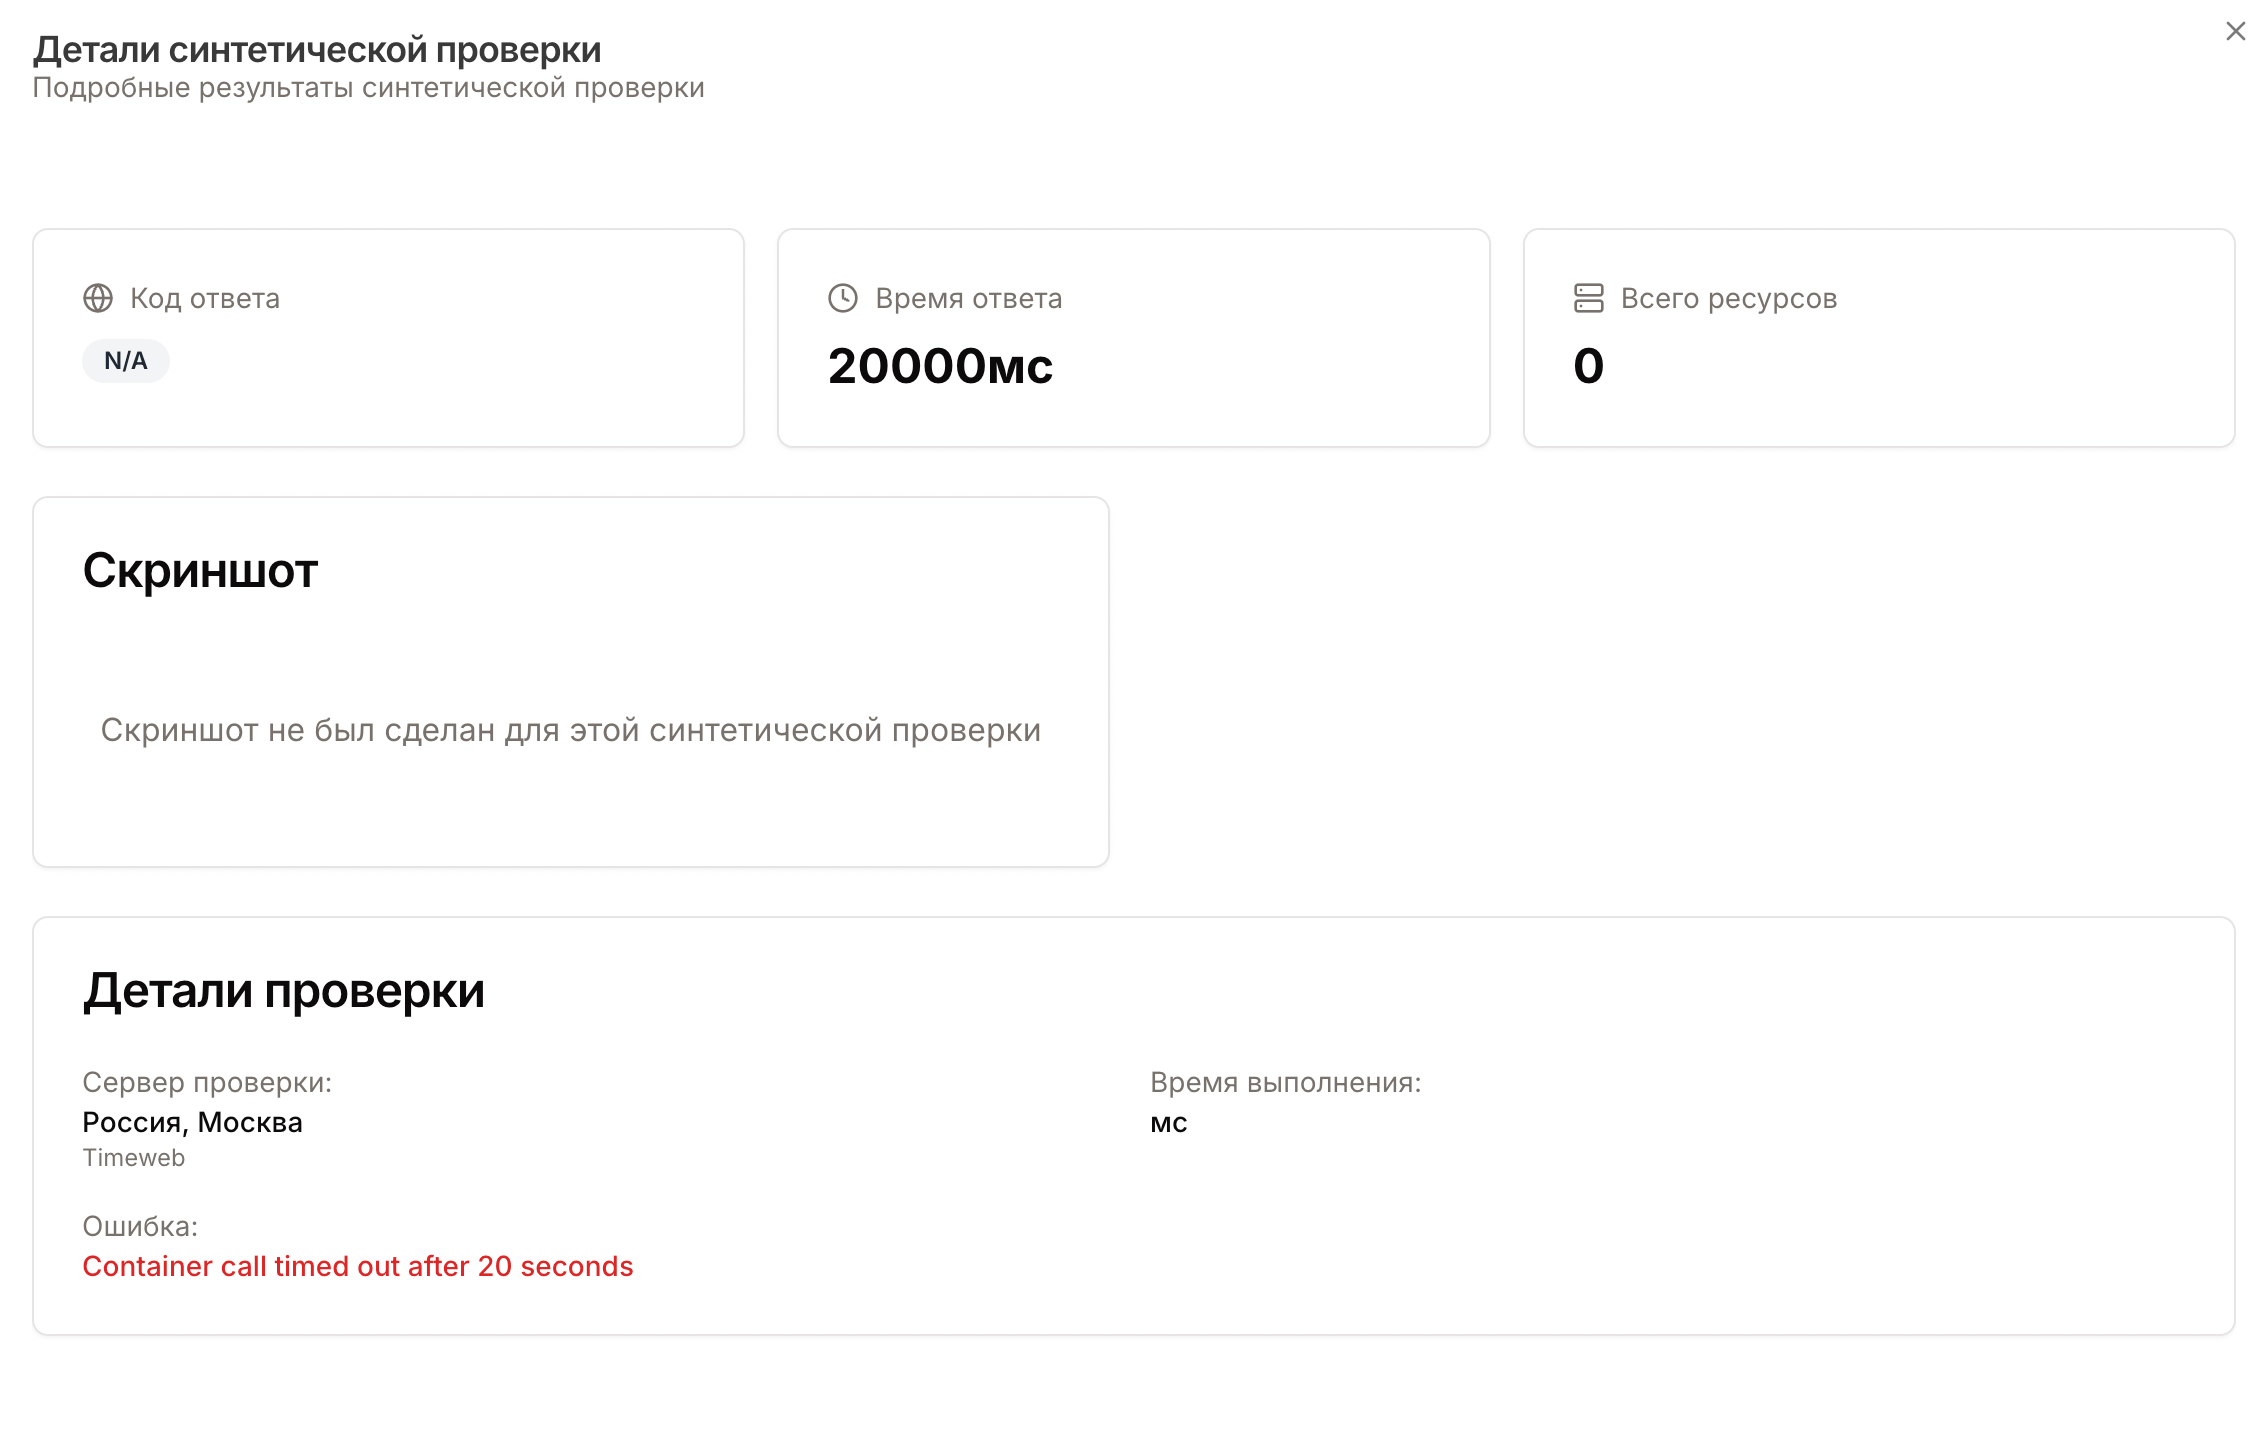
Task: Select the N/A status badge
Action: coord(125,360)
